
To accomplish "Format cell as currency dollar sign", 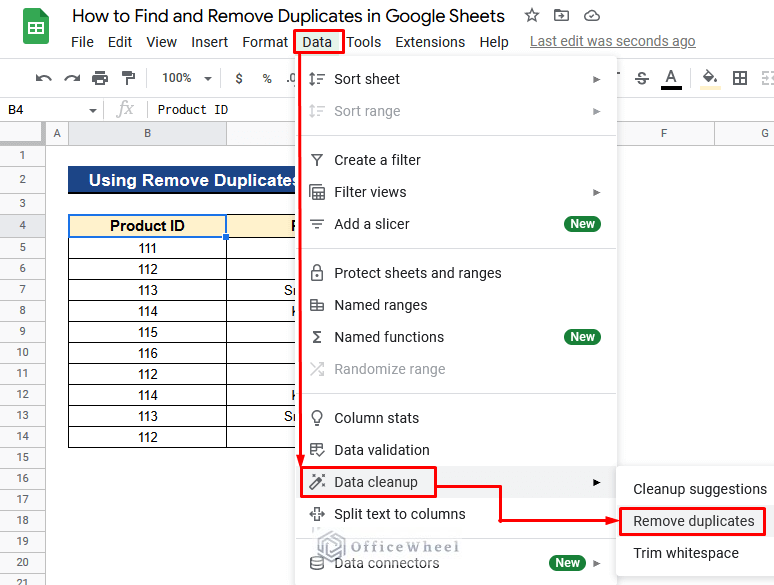I will 239,78.
